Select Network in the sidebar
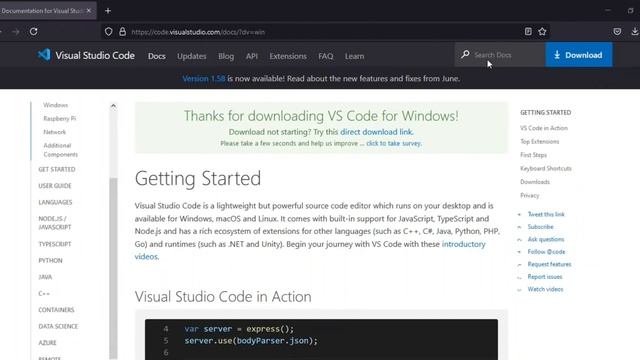Screen dimensions: 640x360 54,132
